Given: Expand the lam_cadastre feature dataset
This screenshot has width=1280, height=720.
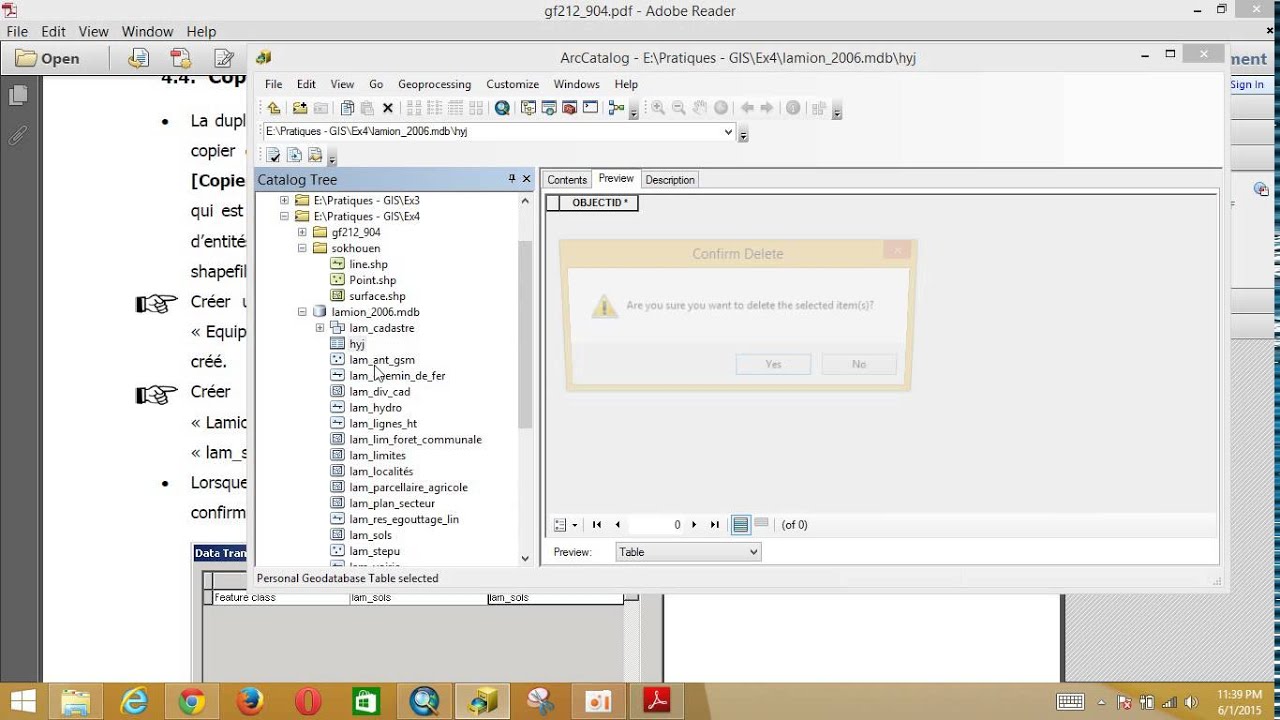Looking at the screenshot, I should point(320,328).
